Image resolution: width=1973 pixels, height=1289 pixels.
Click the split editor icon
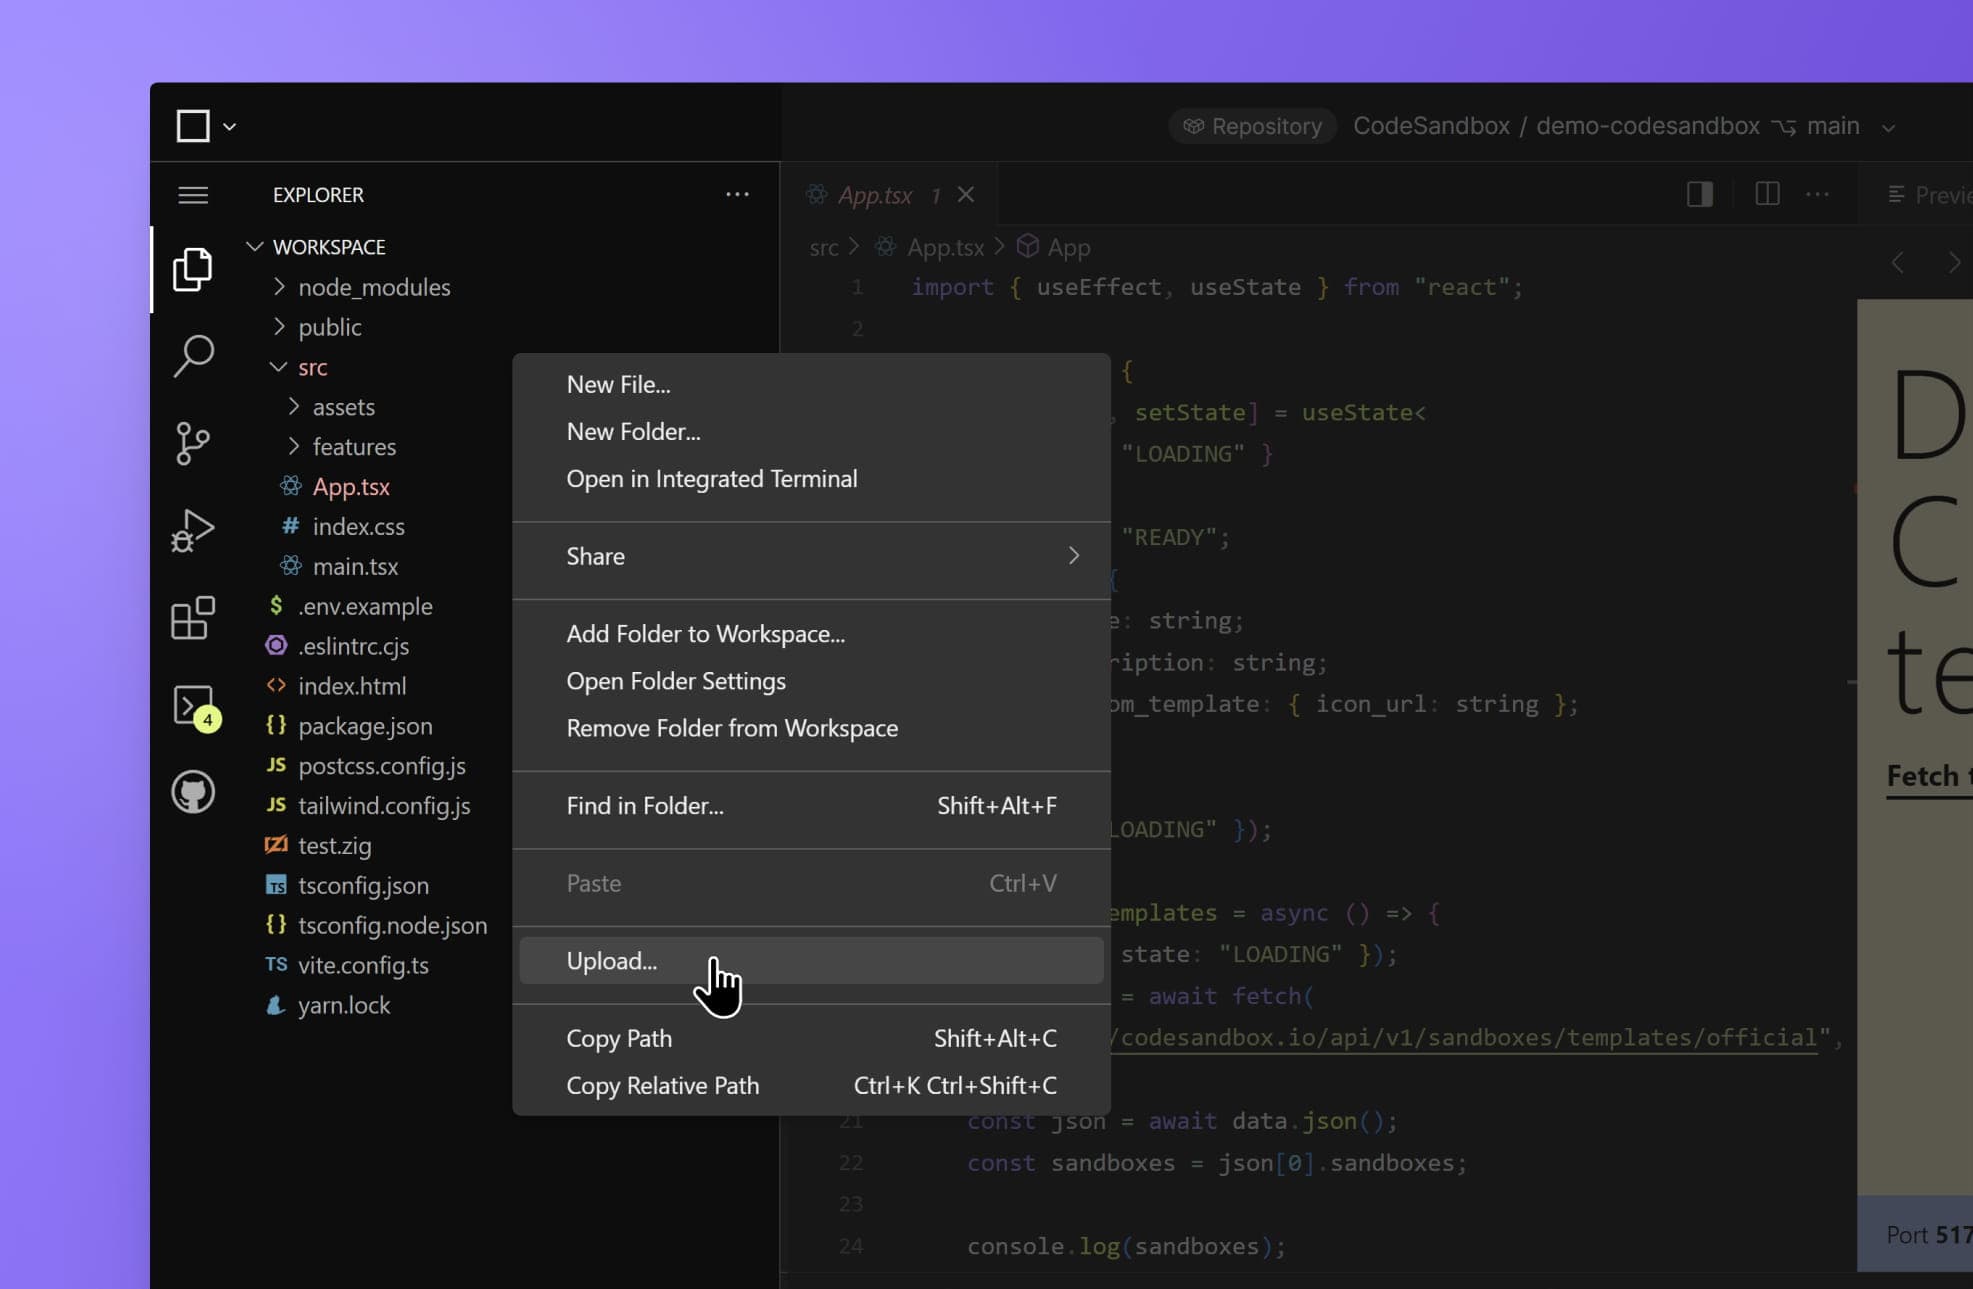click(1767, 194)
